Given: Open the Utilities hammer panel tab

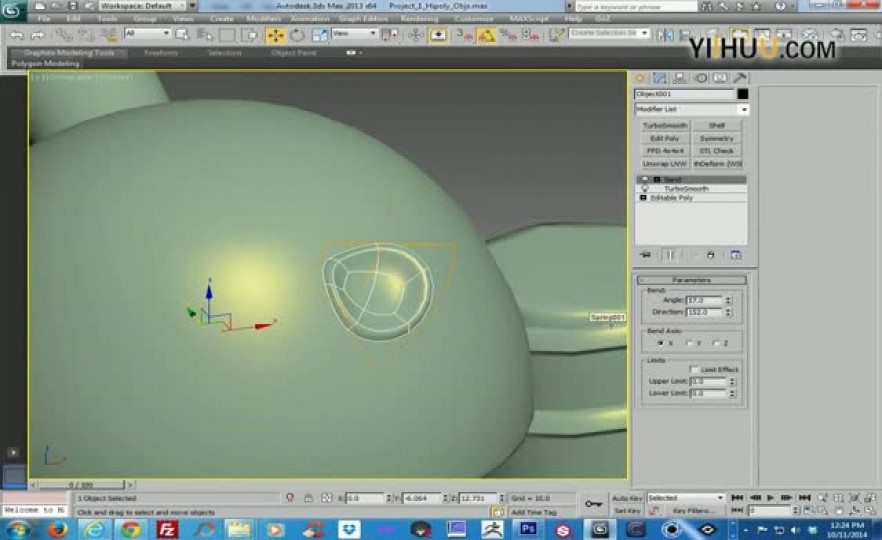Looking at the screenshot, I should [740, 78].
